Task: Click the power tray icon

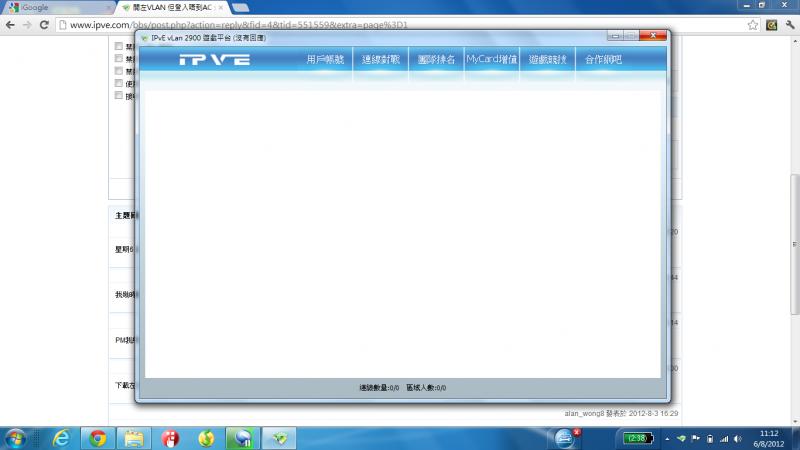Action: (710, 438)
